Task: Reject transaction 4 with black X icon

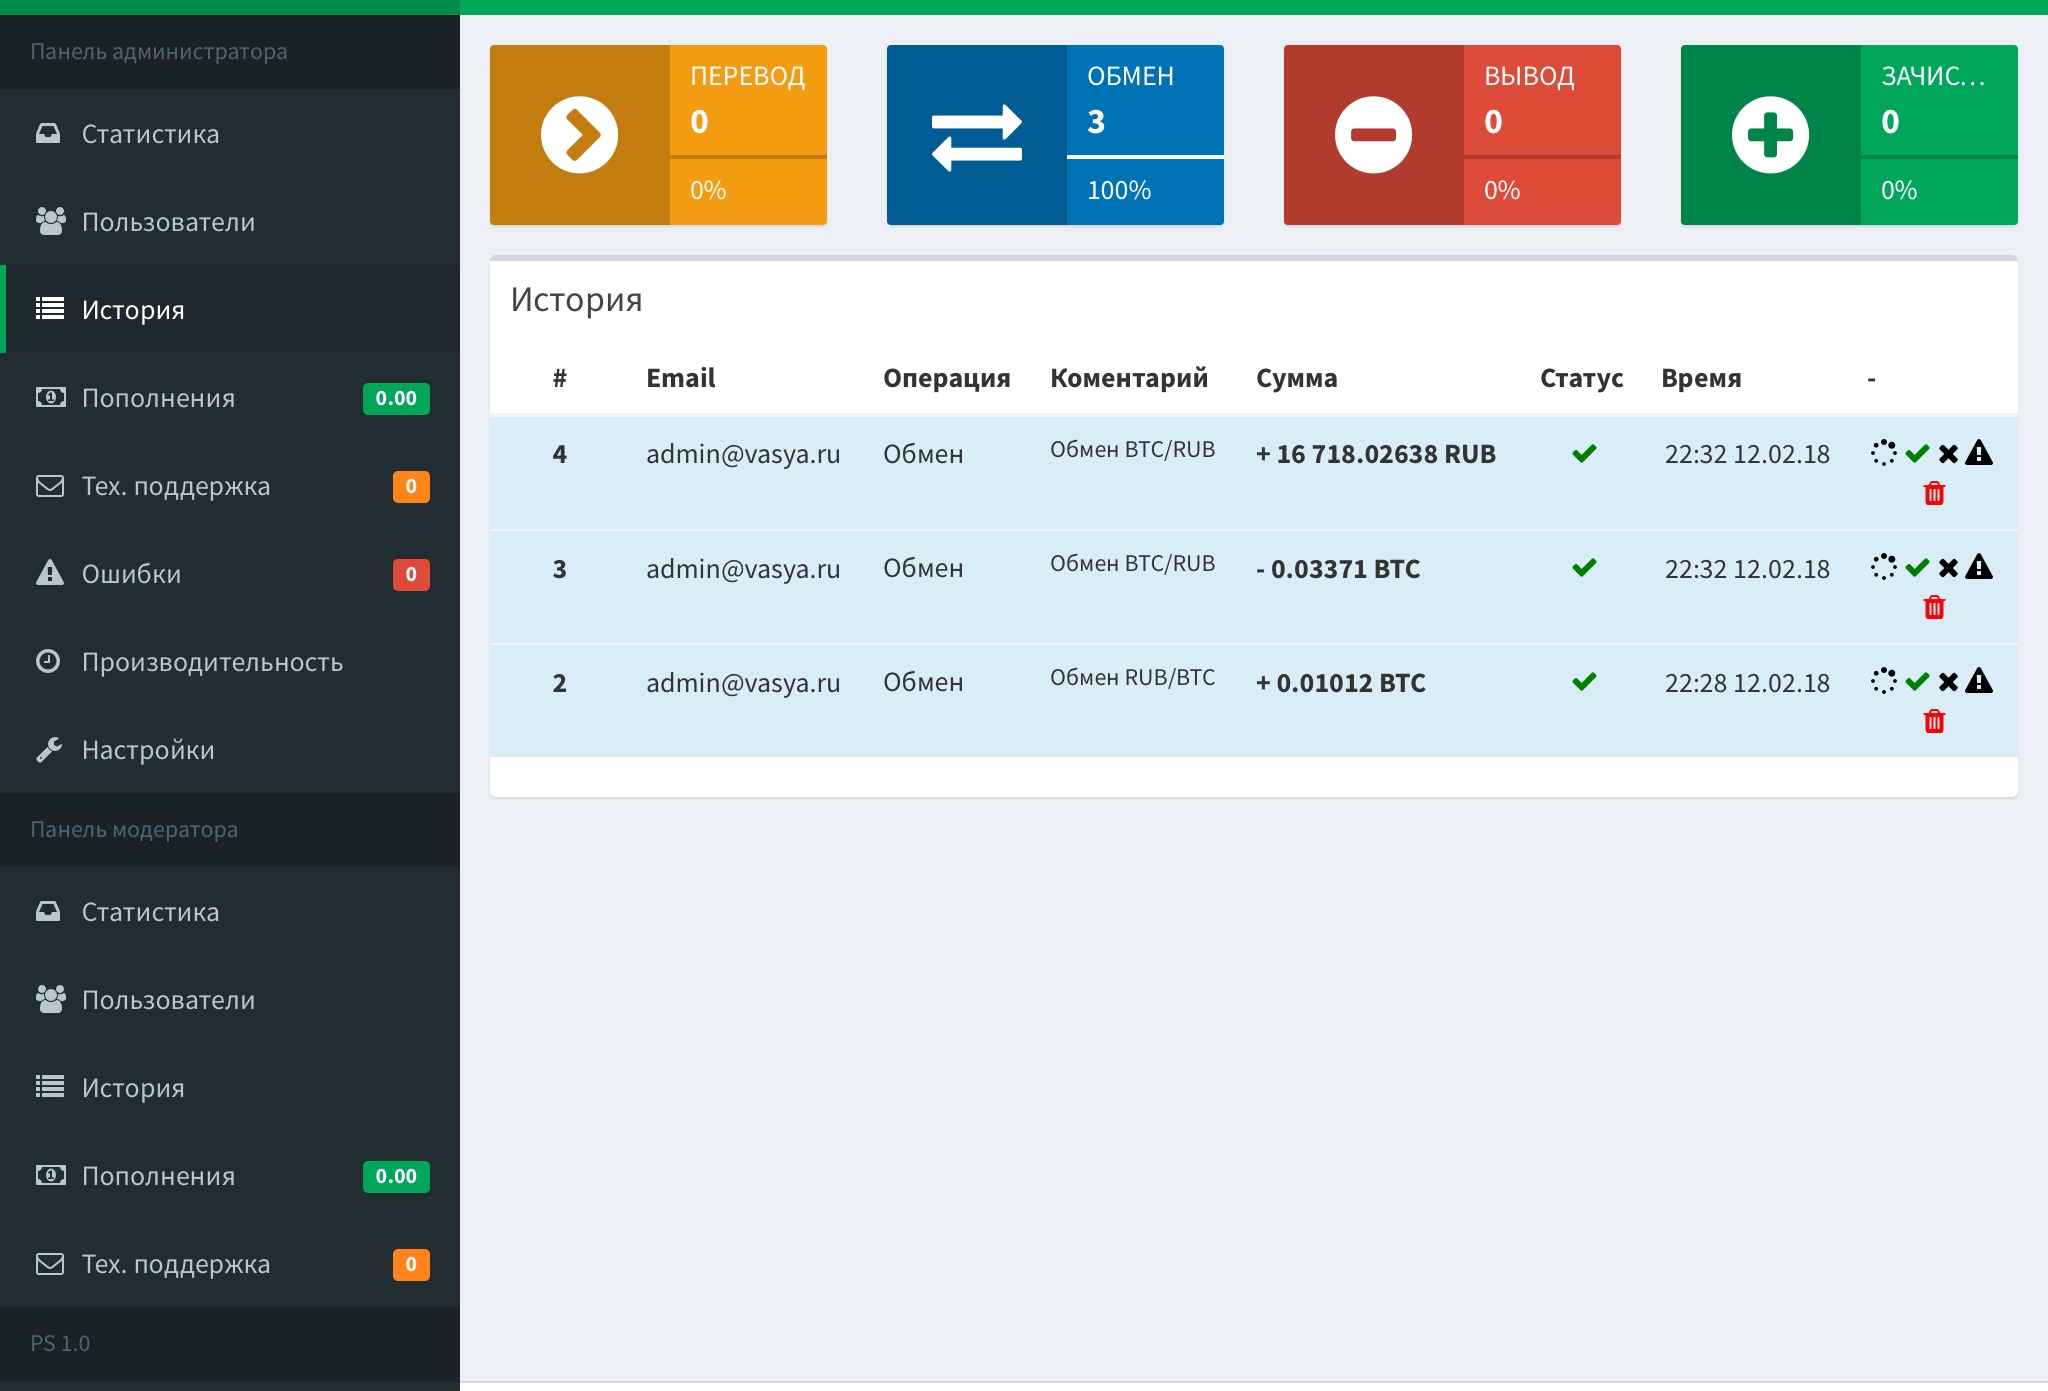Action: coord(1948,454)
